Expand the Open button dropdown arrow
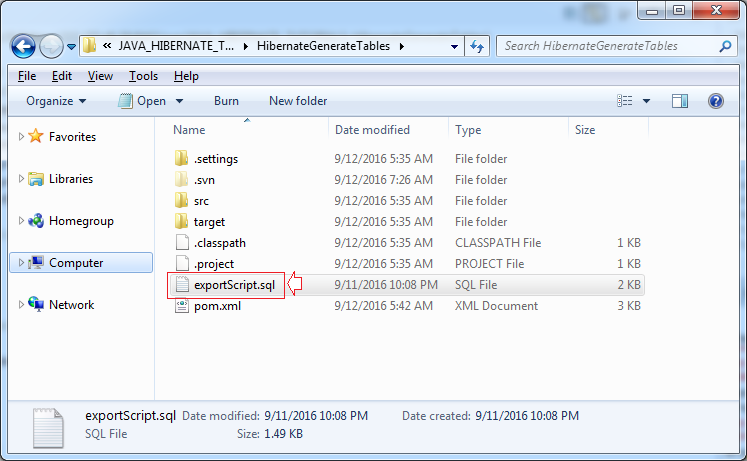 point(179,101)
